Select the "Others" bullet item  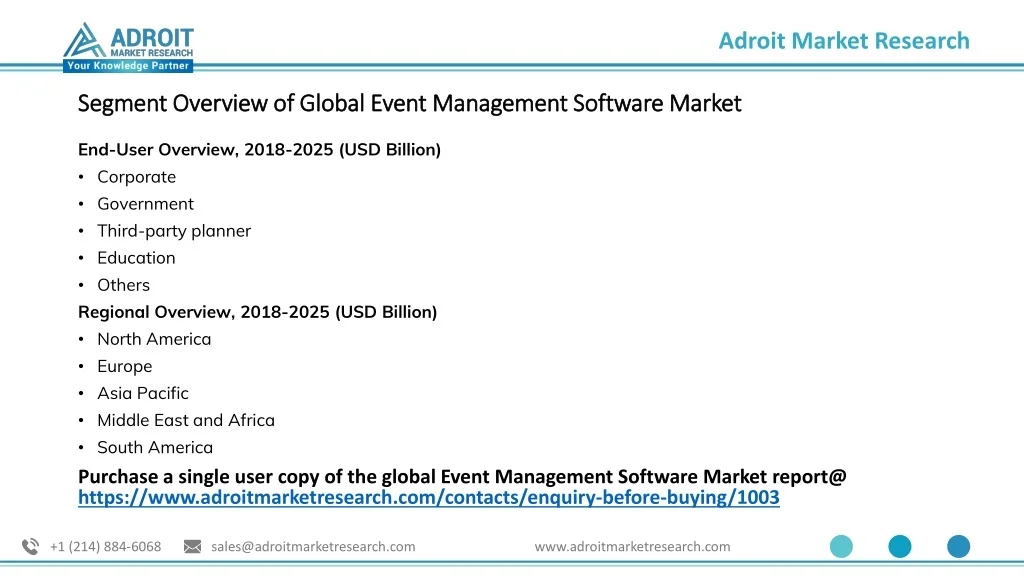pyautogui.click(x=123, y=285)
